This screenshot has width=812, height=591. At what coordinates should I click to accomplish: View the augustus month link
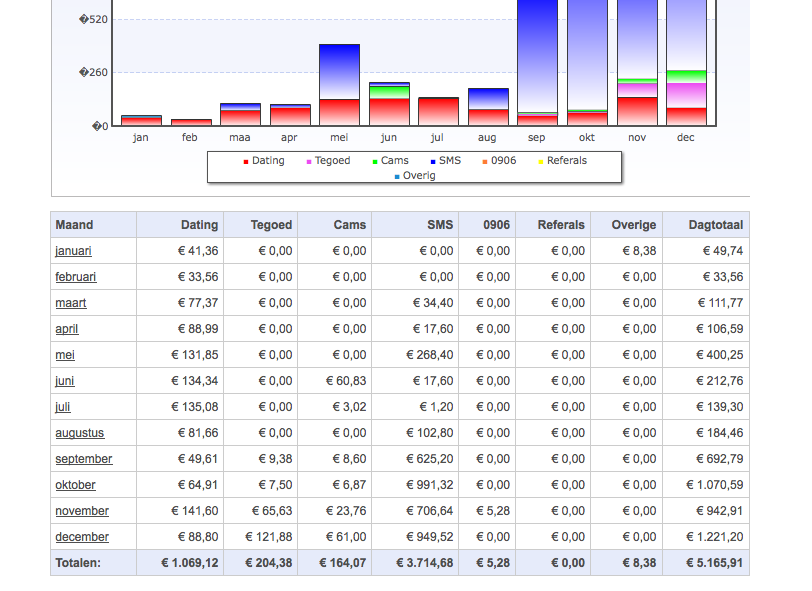[80, 433]
